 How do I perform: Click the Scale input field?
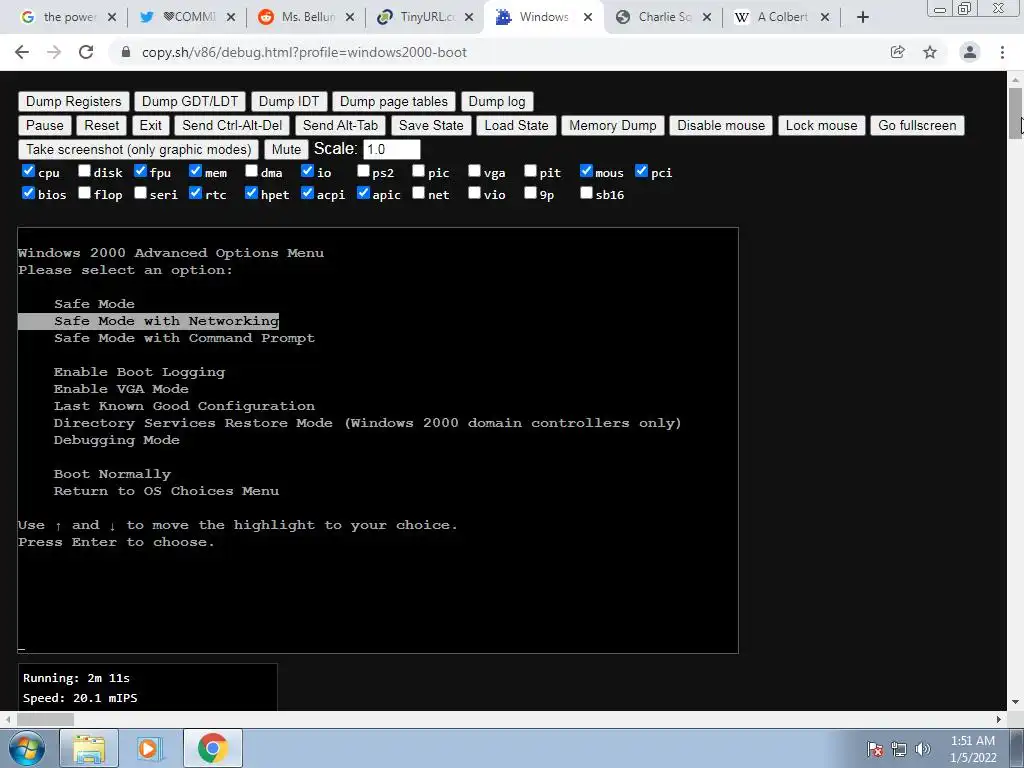coord(392,150)
